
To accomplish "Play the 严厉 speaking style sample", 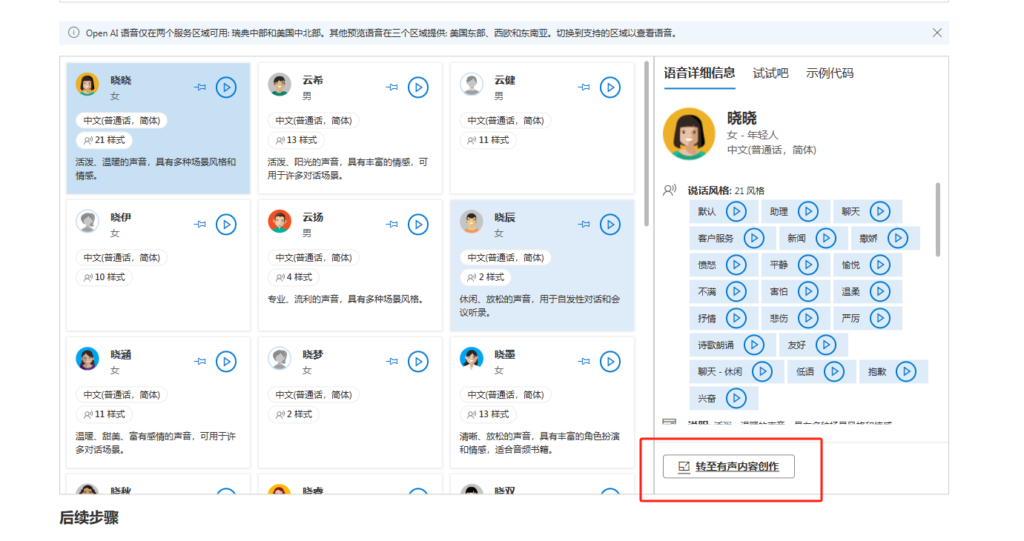I will pyautogui.click(x=880, y=318).
